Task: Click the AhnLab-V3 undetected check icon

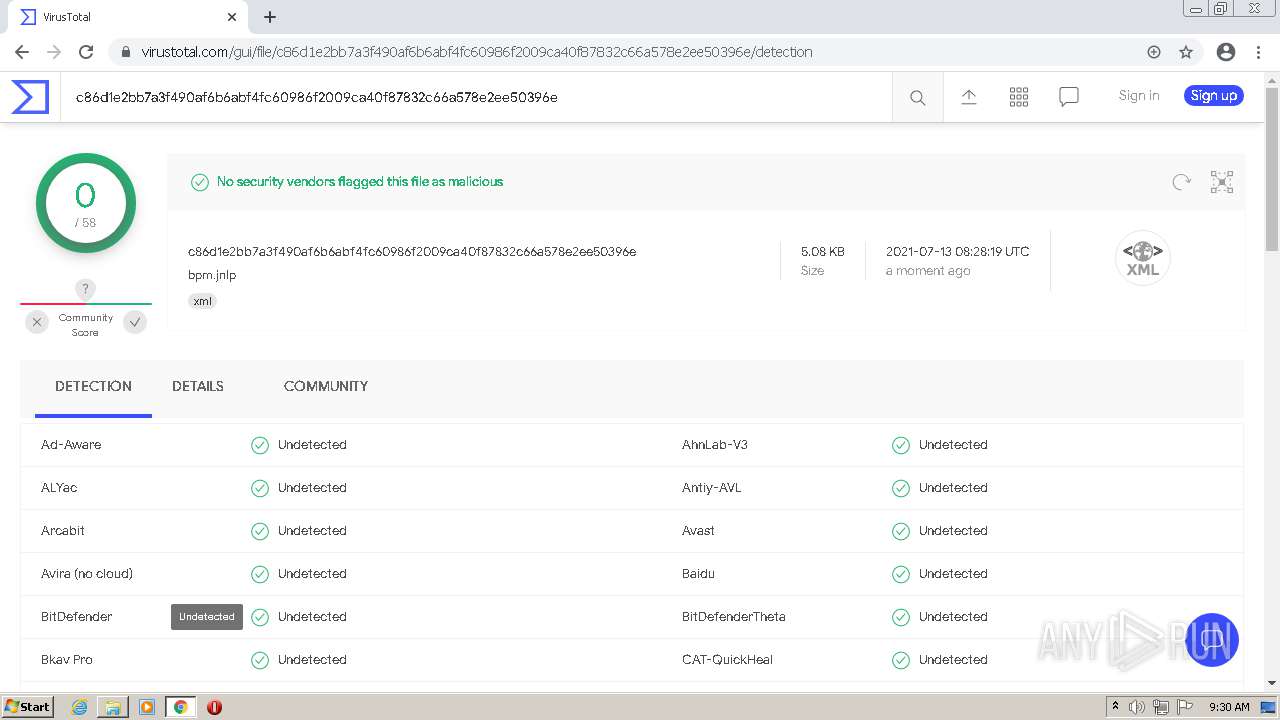Action: pos(901,445)
